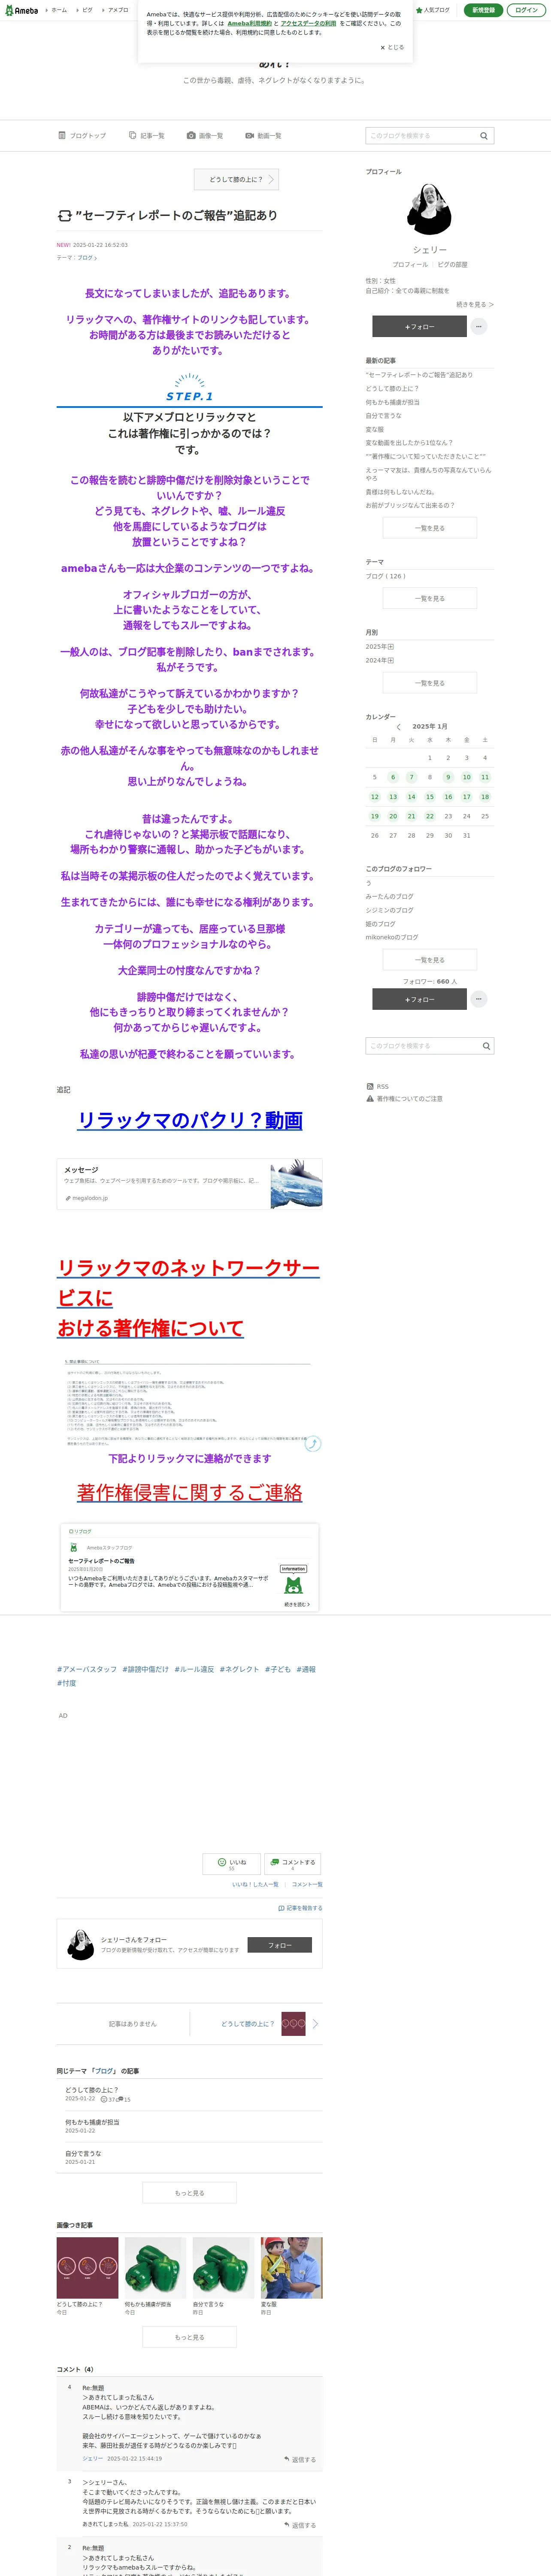Go to next article via the right chevron arrow
The width and height of the screenshot is (551, 2576).
point(315,2024)
